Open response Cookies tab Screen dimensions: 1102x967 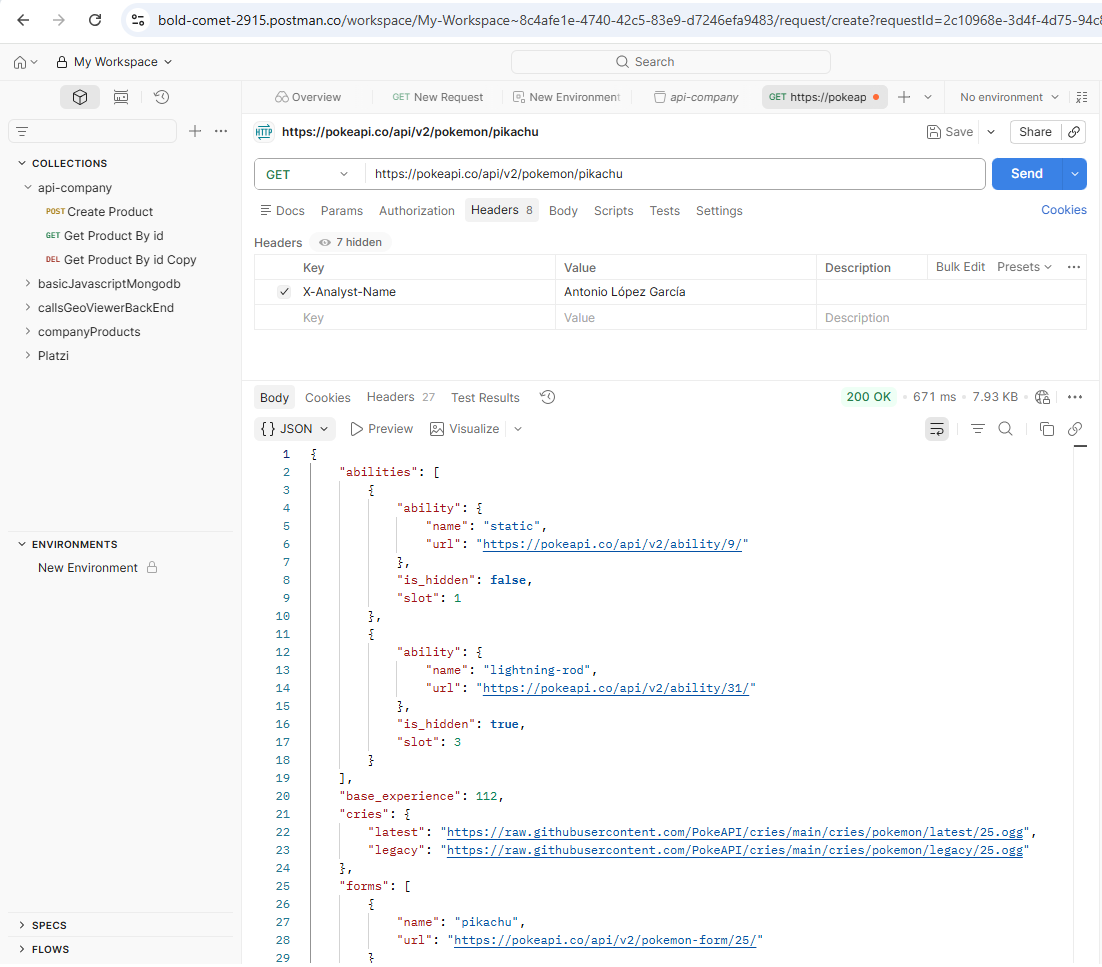[x=328, y=398]
